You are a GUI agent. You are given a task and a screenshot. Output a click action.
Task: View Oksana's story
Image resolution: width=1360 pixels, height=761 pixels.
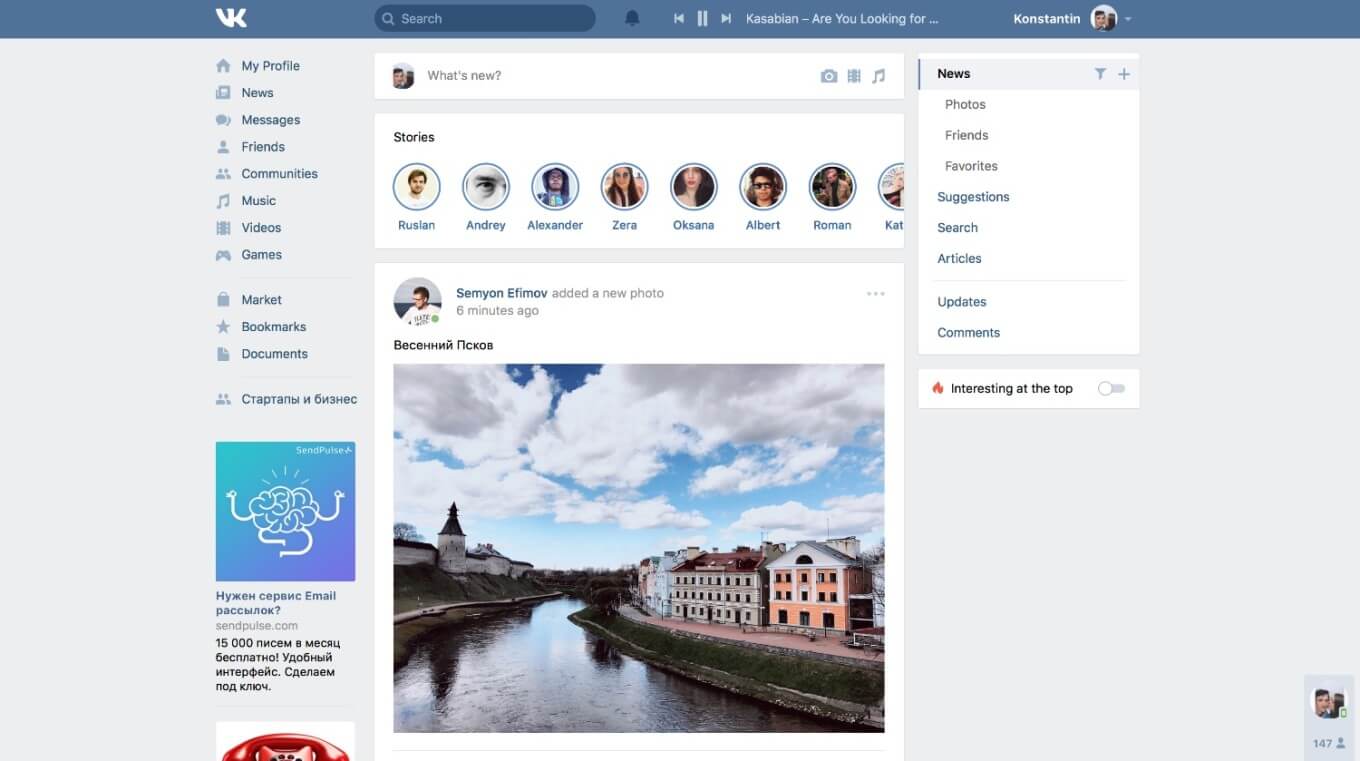693,187
